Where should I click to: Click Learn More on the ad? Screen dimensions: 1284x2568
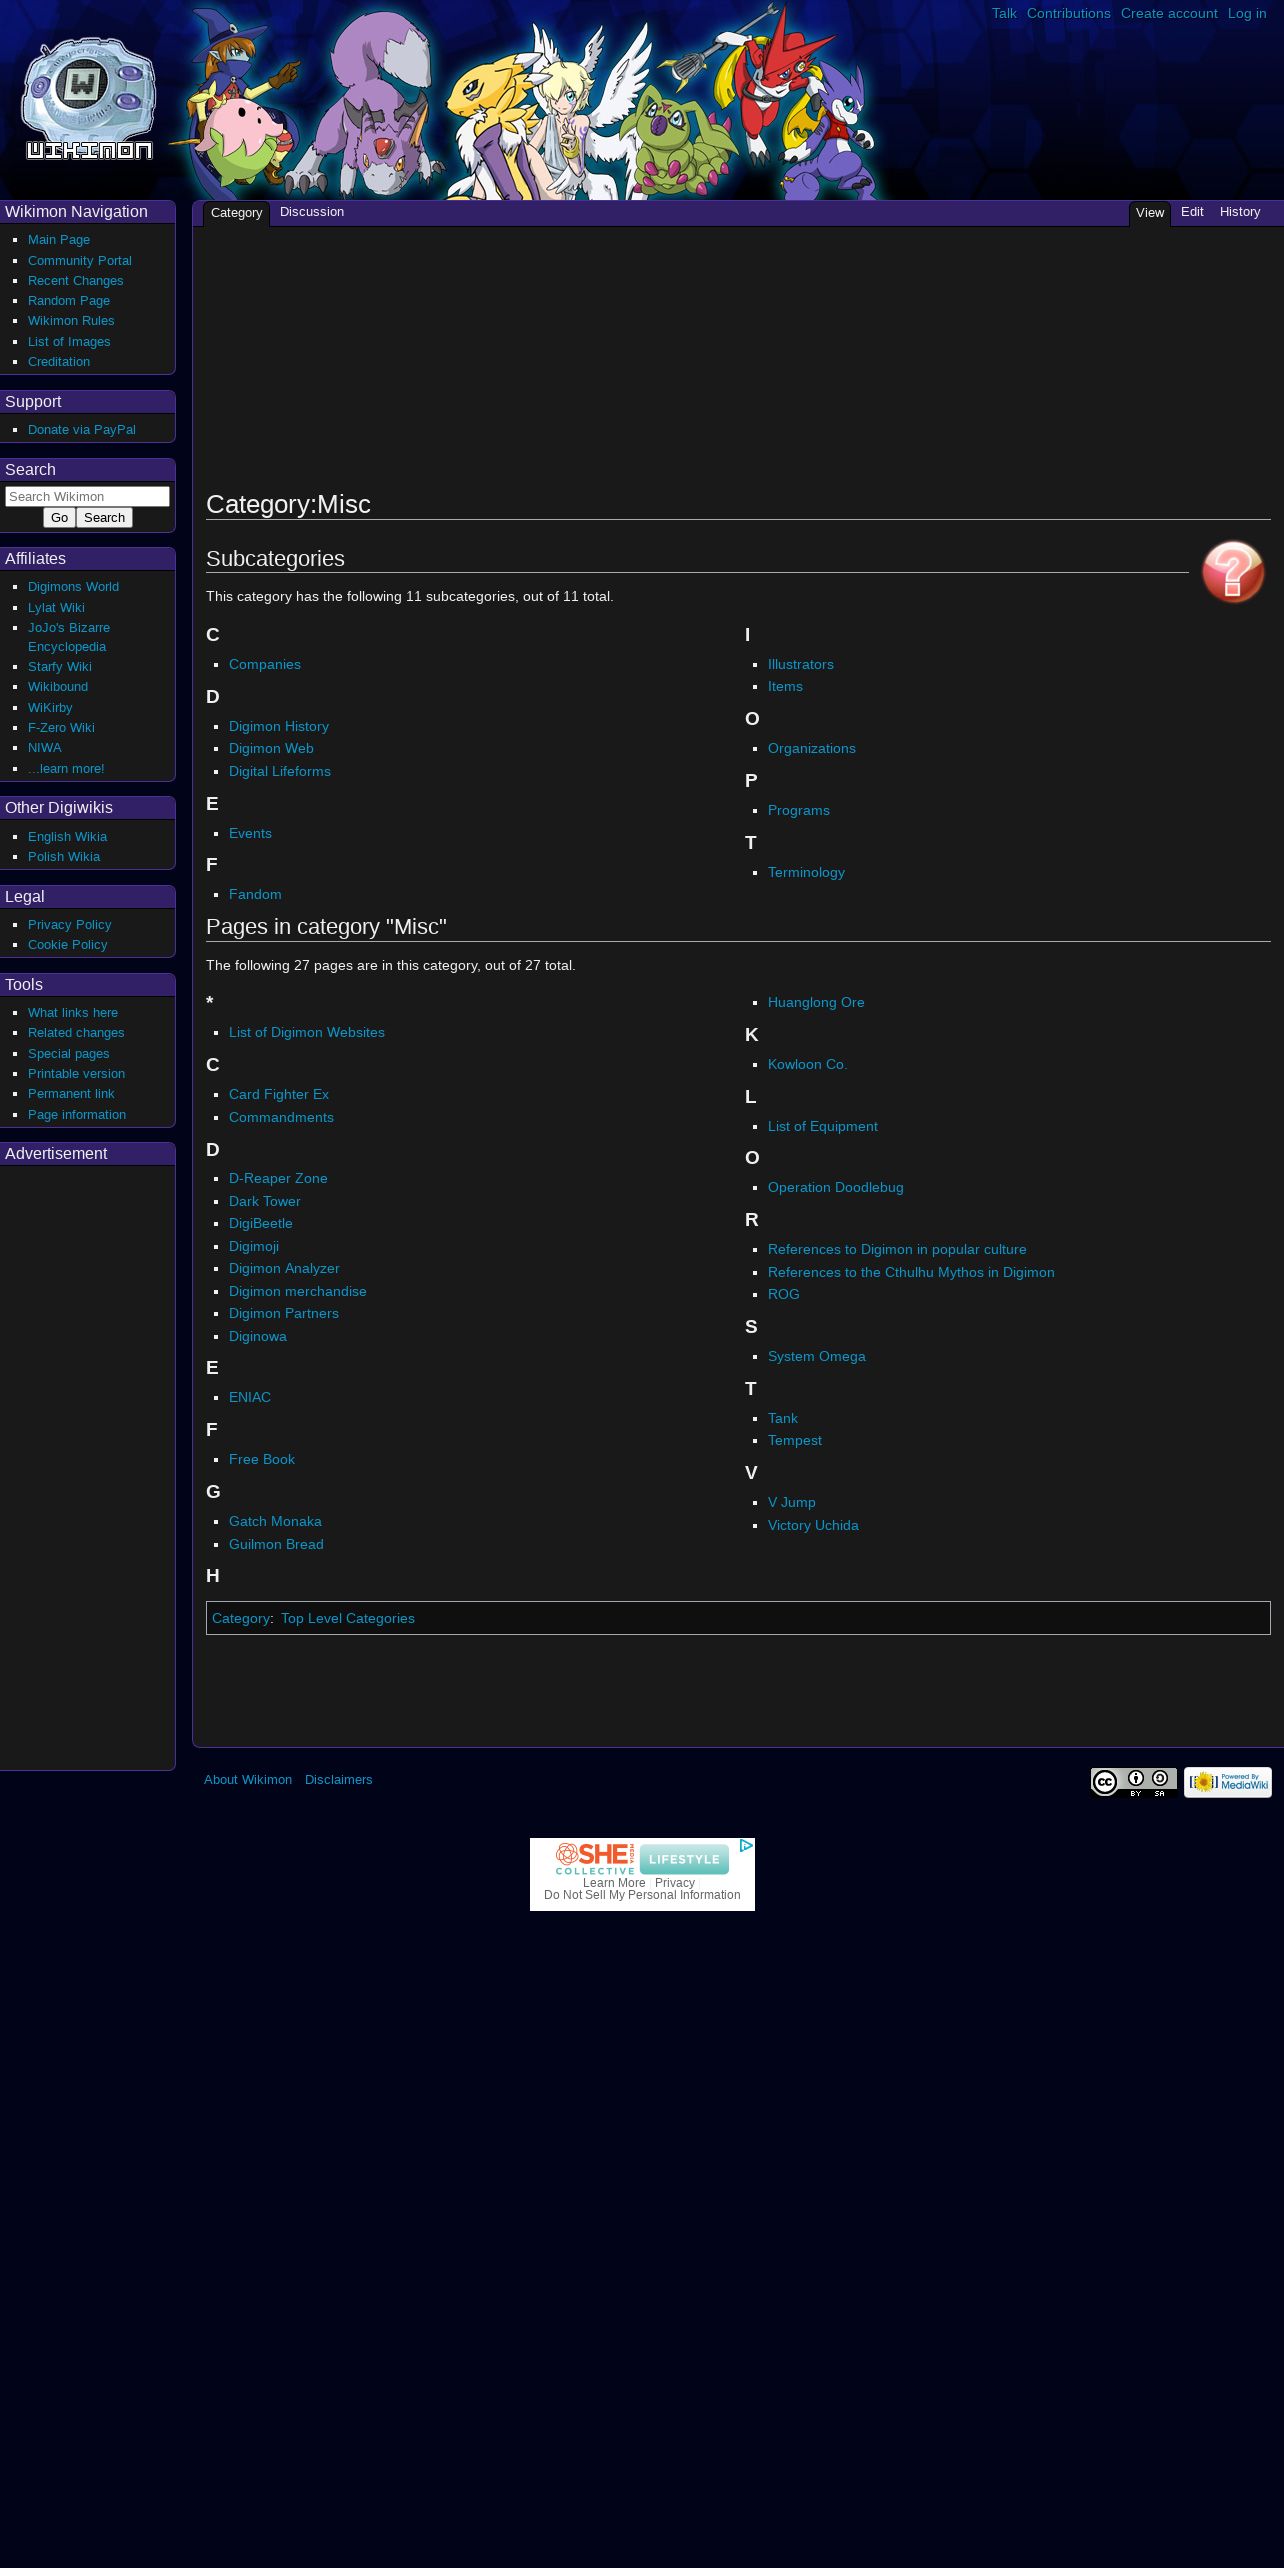click(614, 1883)
